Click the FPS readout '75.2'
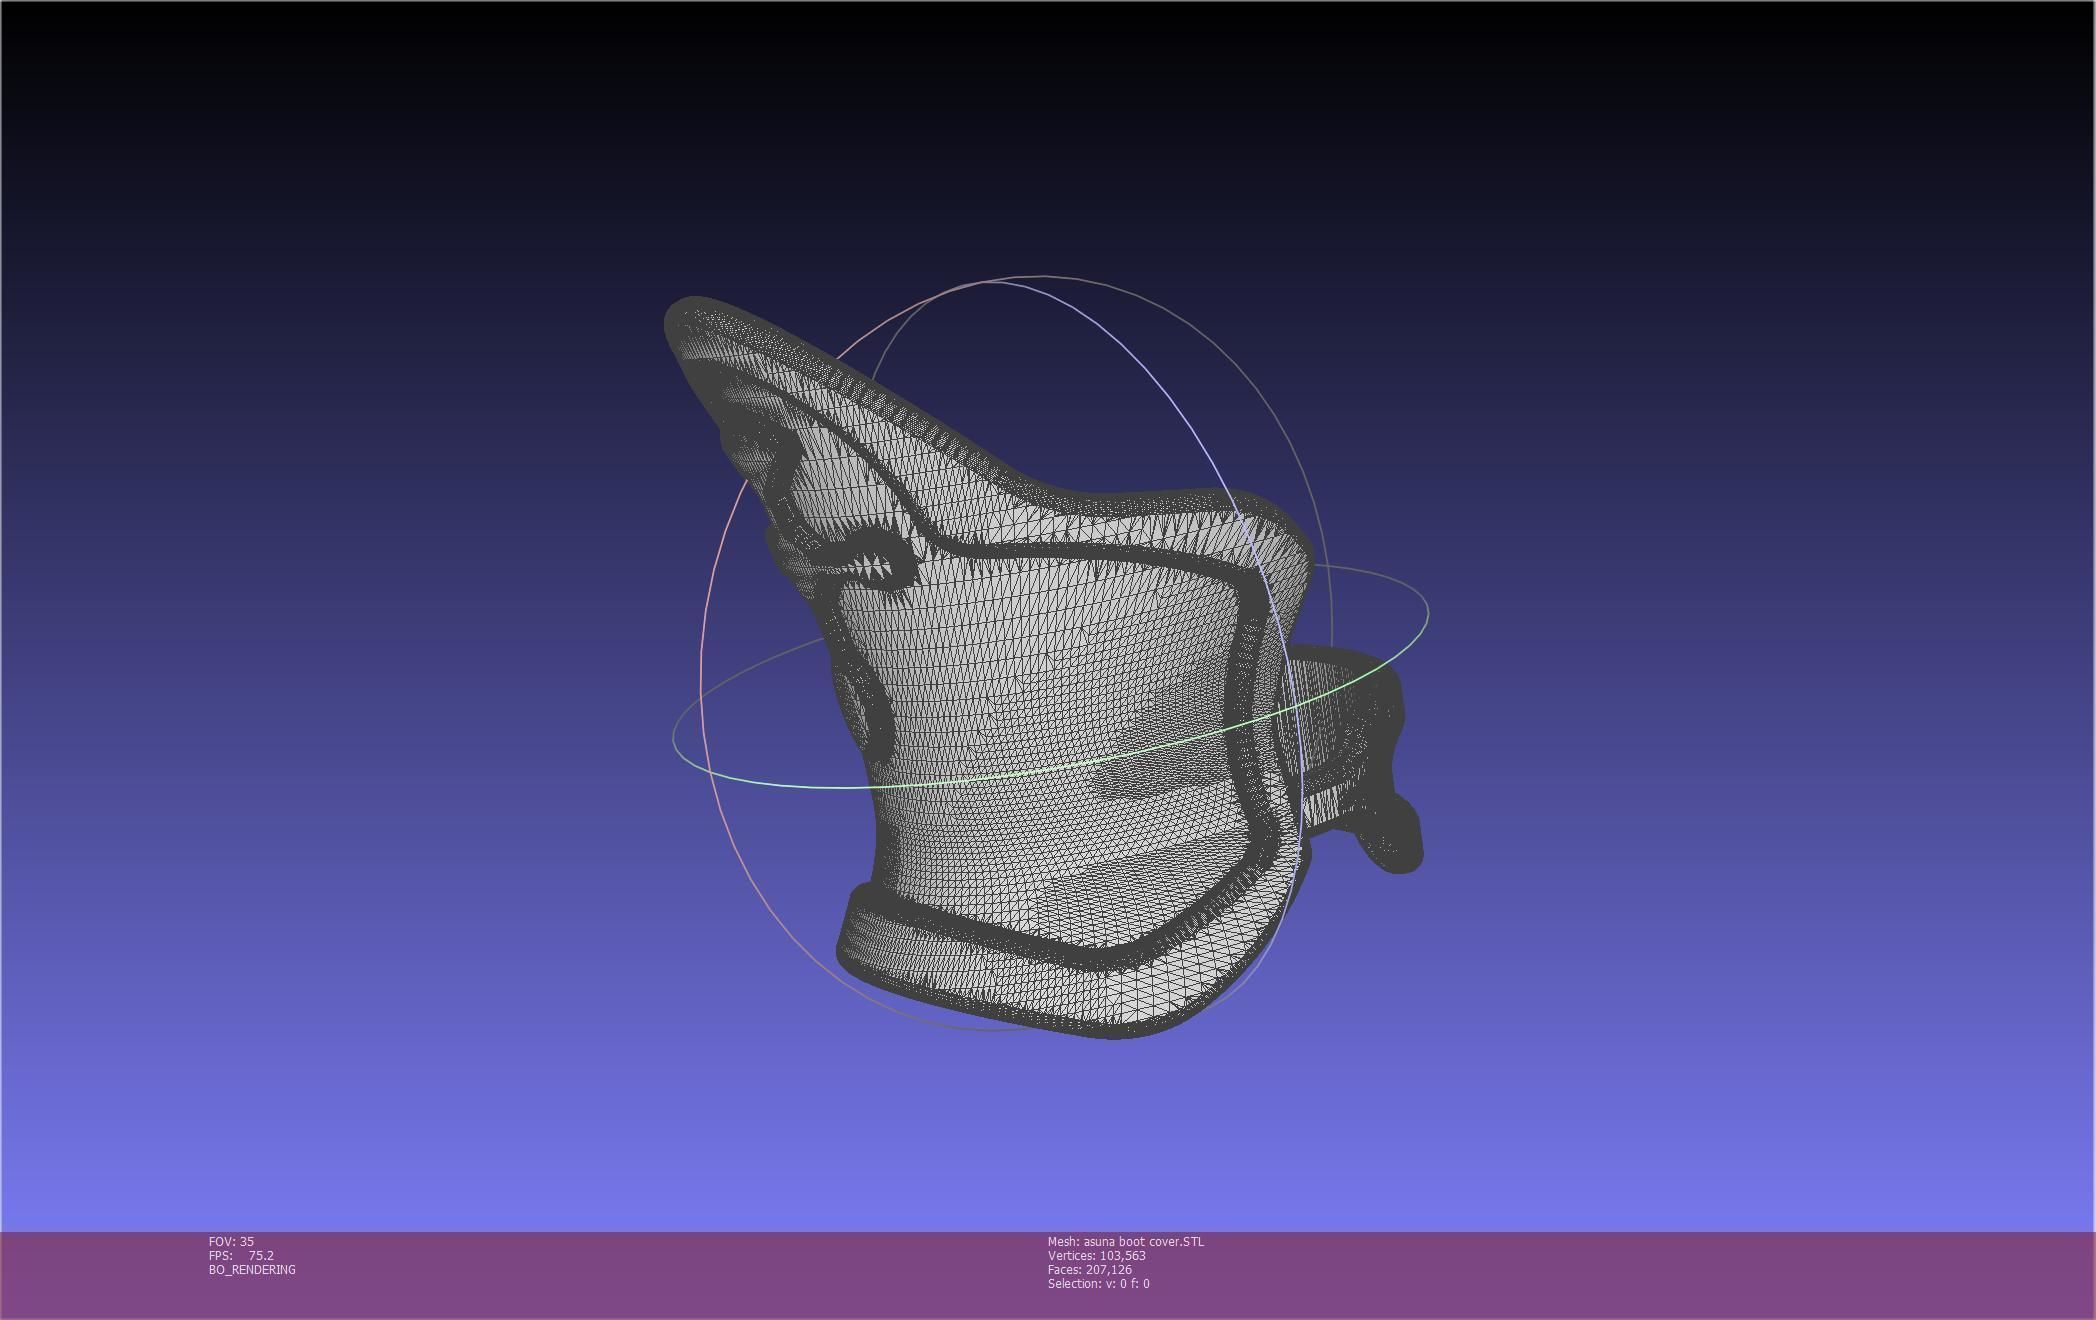 261,1255
